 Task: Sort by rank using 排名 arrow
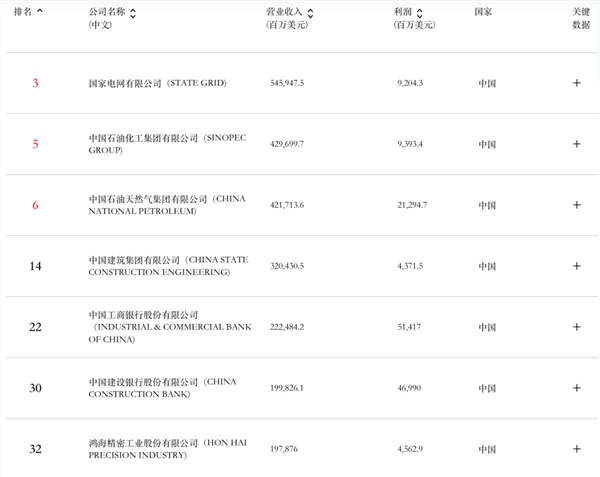(39, 11)
